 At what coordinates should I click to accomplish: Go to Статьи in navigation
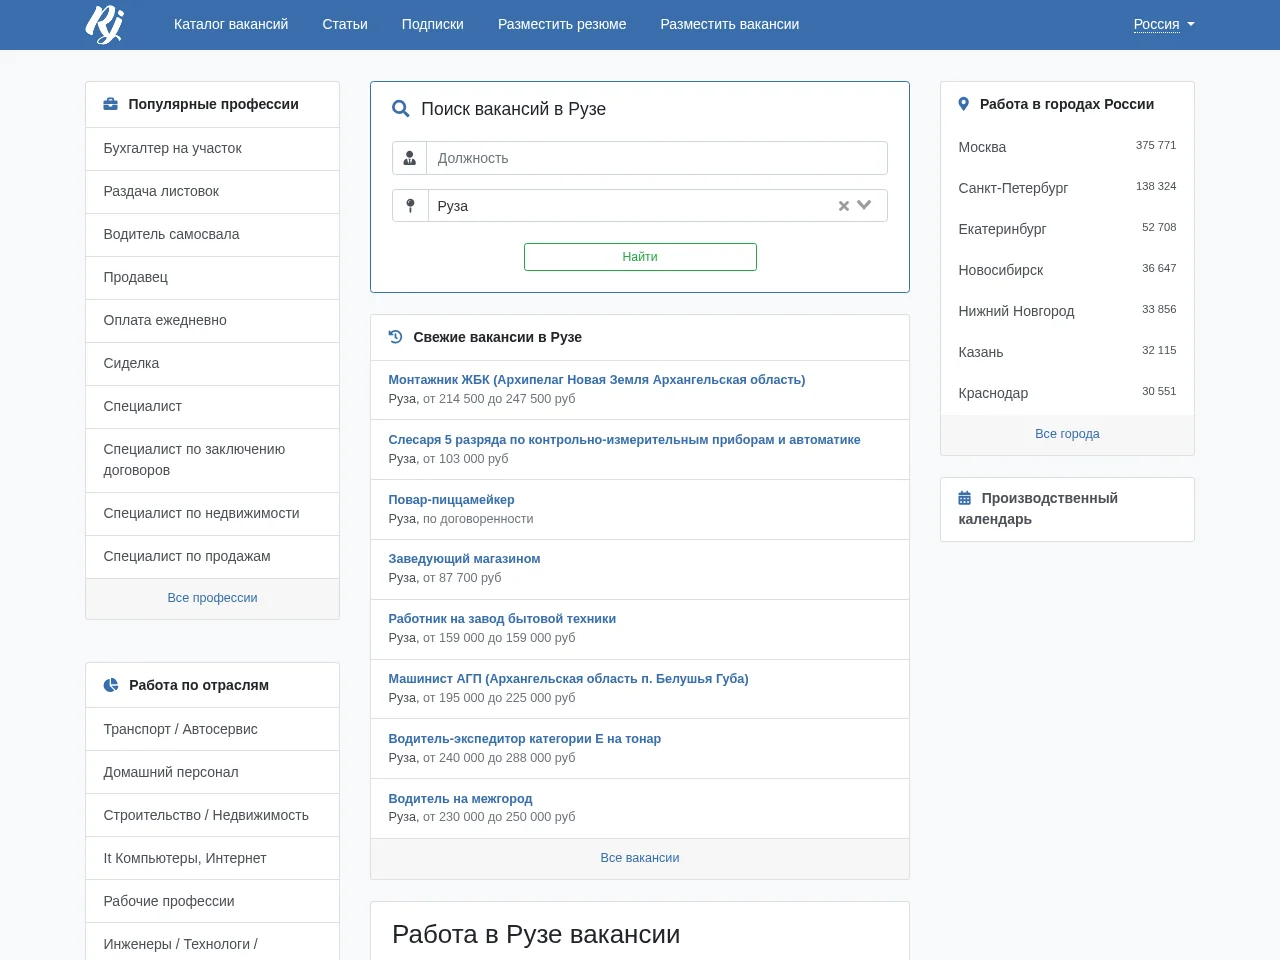(345, 24)
